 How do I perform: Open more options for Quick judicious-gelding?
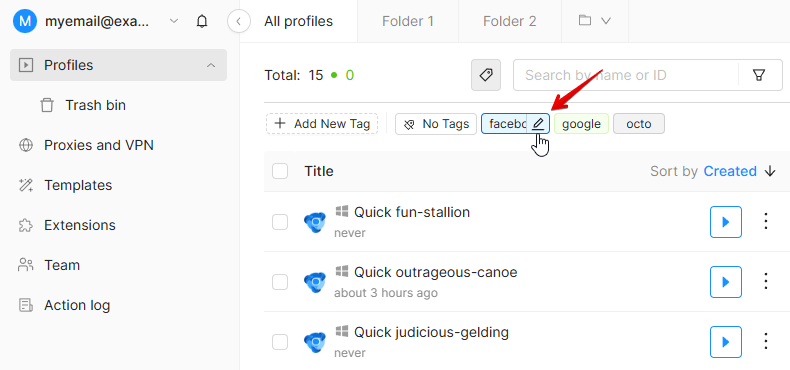point(766,342)
